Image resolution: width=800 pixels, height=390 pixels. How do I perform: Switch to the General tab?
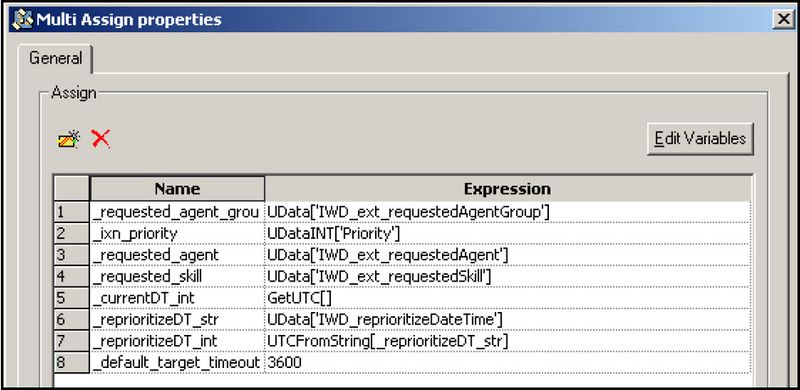(x=55, y=58)
